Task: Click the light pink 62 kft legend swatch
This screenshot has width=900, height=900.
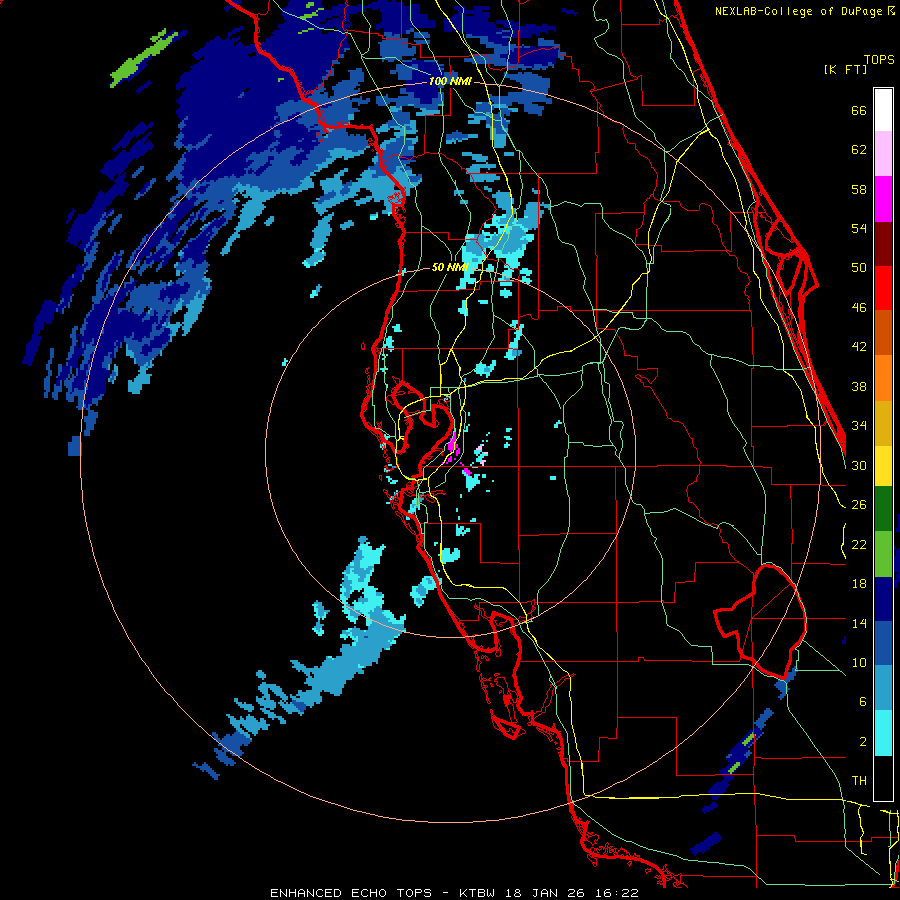Action: point(883,154)
